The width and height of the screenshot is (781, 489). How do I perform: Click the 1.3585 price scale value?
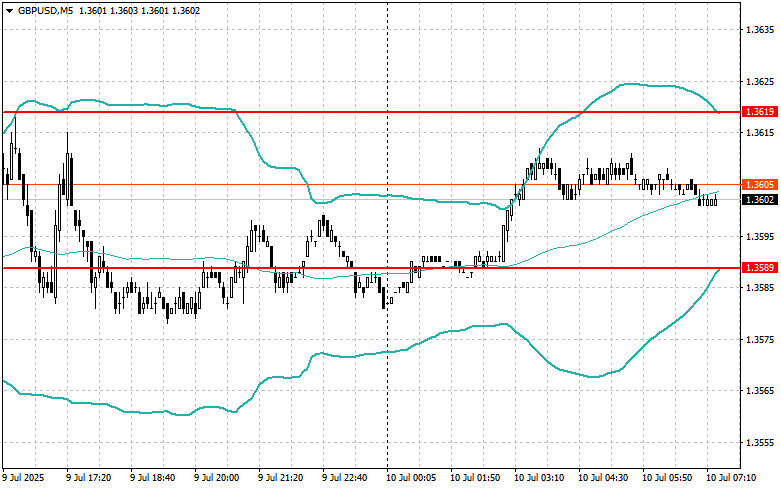point(760,288)
